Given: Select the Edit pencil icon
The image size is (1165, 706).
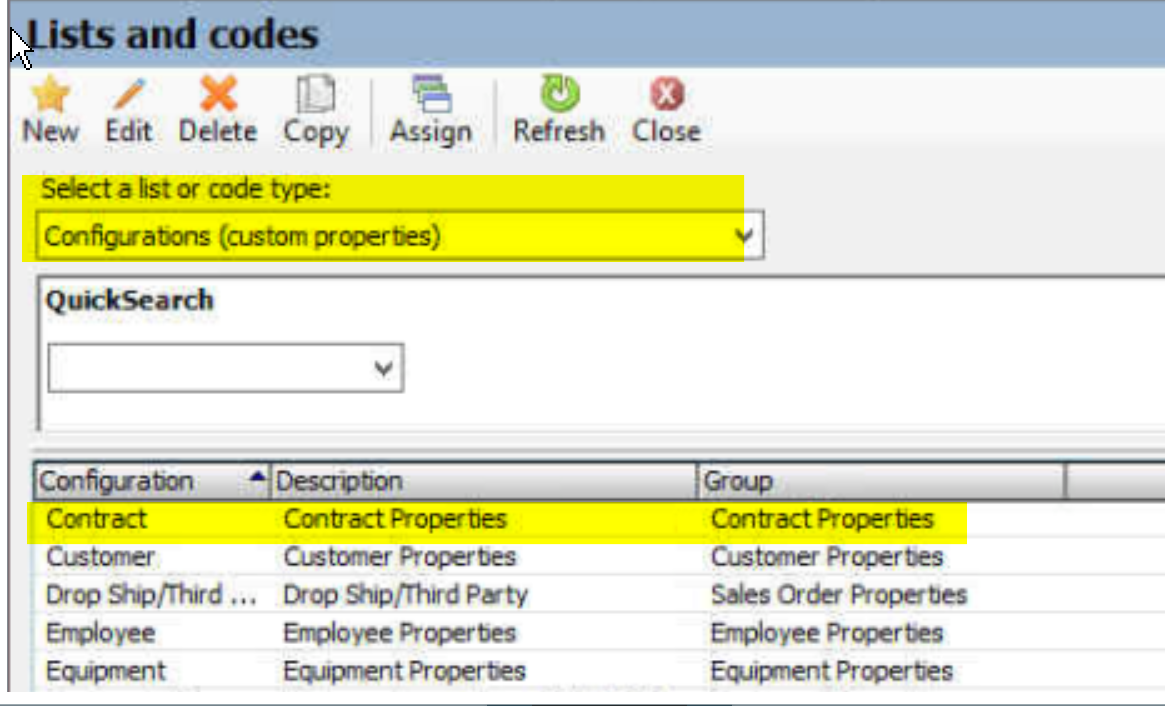Looking at the screenshot, I should pyautogui.click(x=129, y=95).
